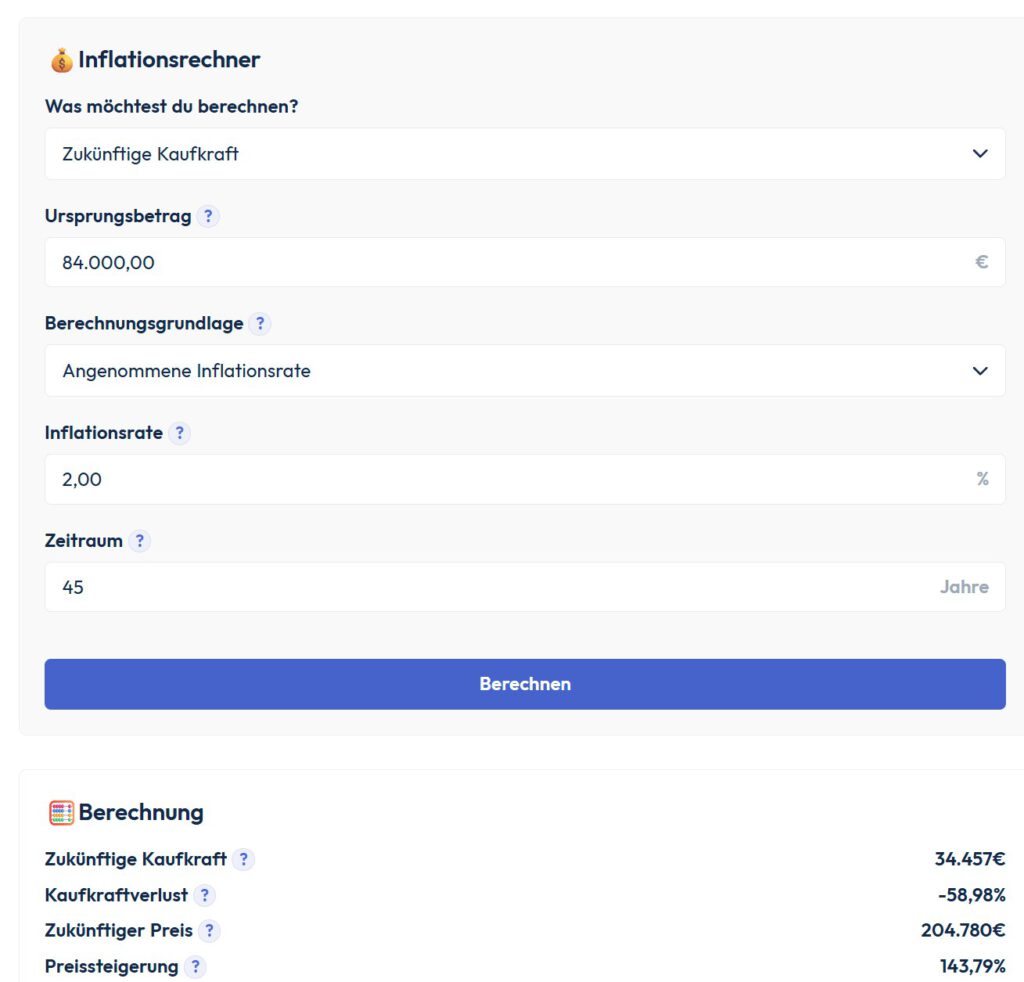The width and height of the screenshot is (1024, 982).
Task: Click the 34.457€ future purchasing power value
Action: click(x=969, y=859)
